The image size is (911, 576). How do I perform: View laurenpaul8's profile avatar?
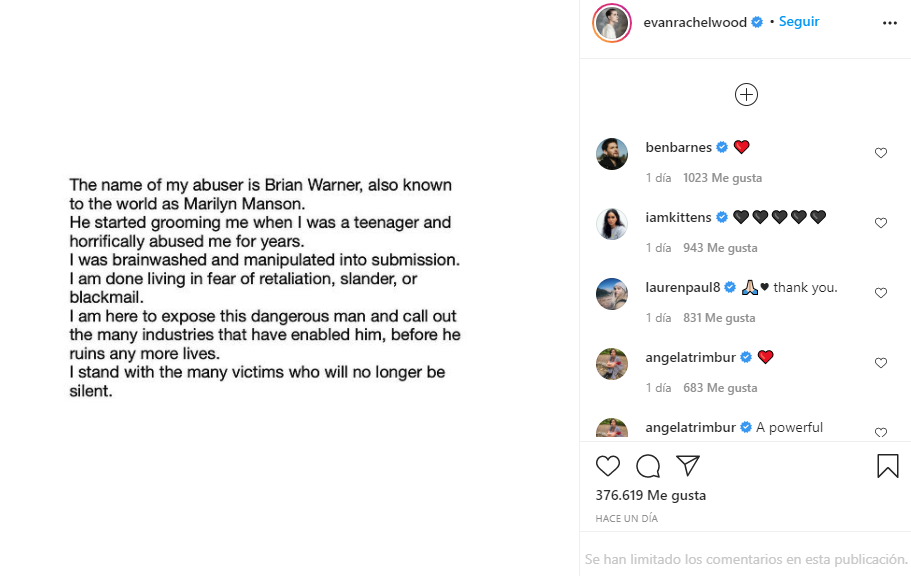pyautogui.click(x=612, y=294)
